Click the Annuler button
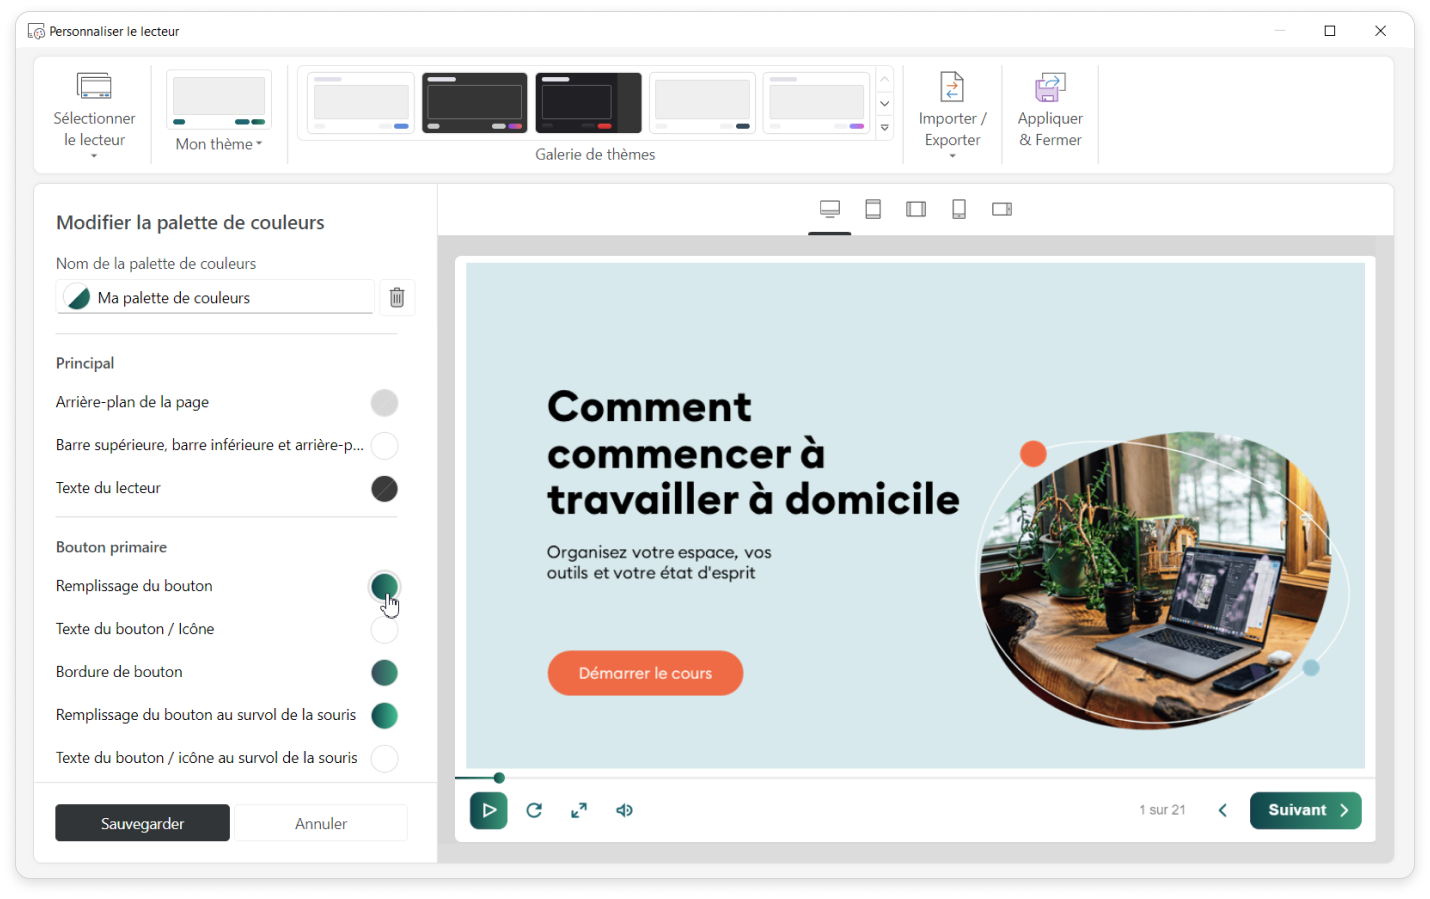The height and width of the screenshot is (899, 1430). tap(320, 823)
